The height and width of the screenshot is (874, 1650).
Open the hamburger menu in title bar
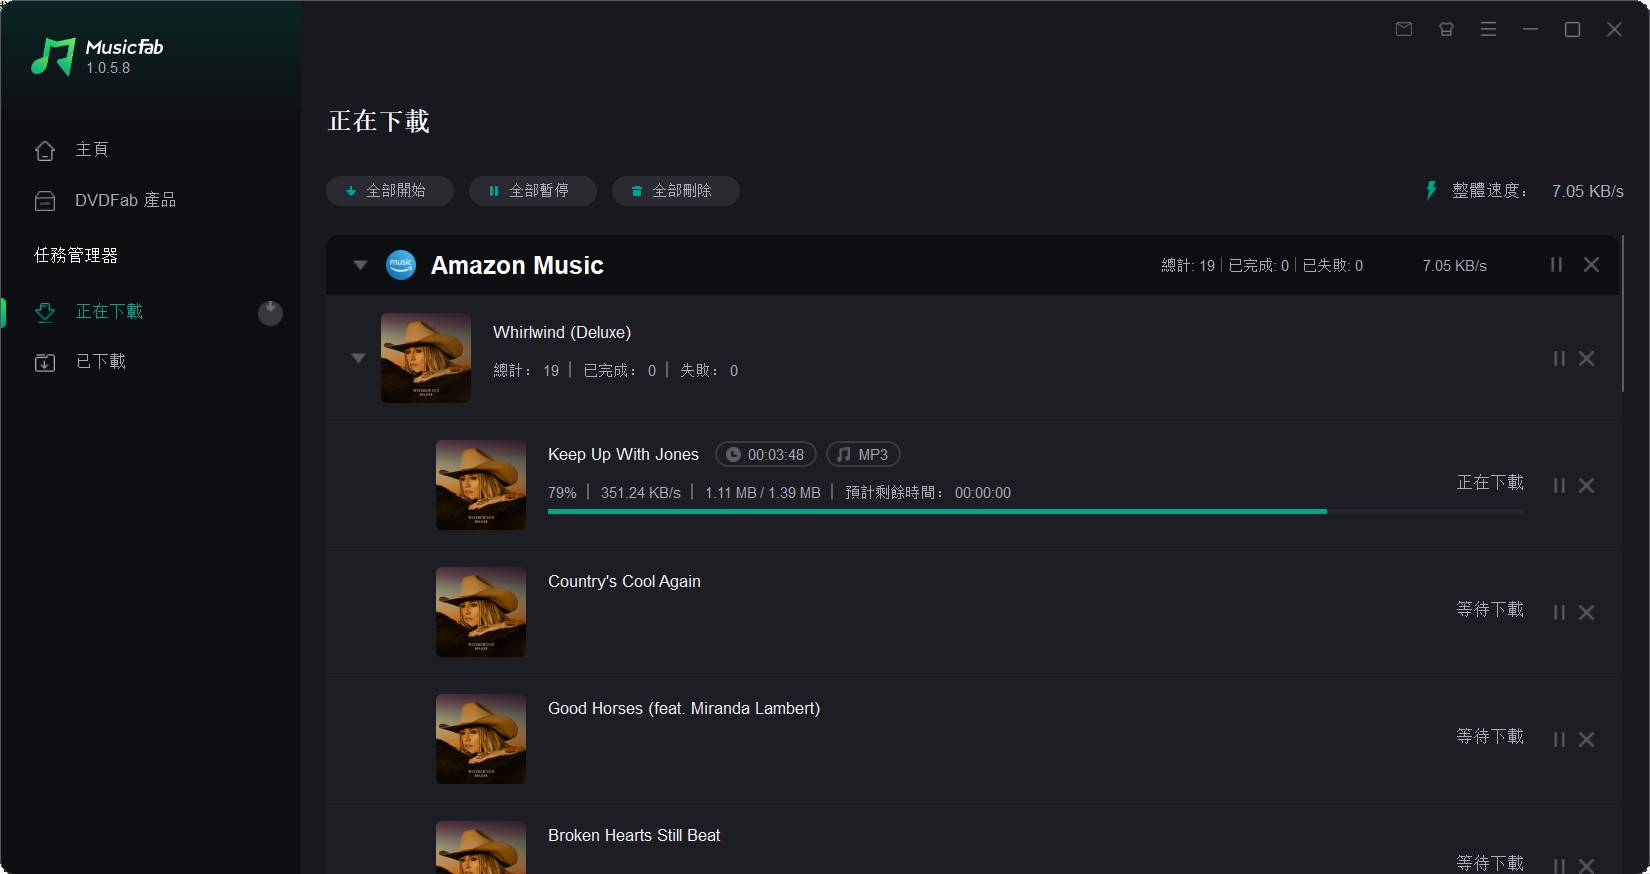pyautogui.click(x=1488, y=29)
